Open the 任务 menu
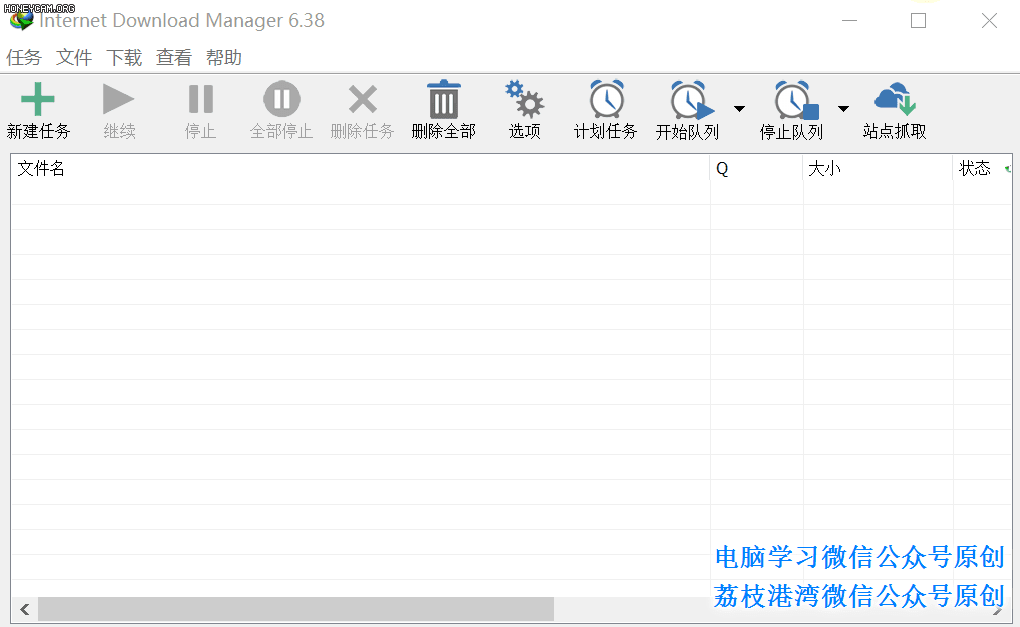This screenshot has width=1020, height=627. pyautogui.click(x=24, y=57)
